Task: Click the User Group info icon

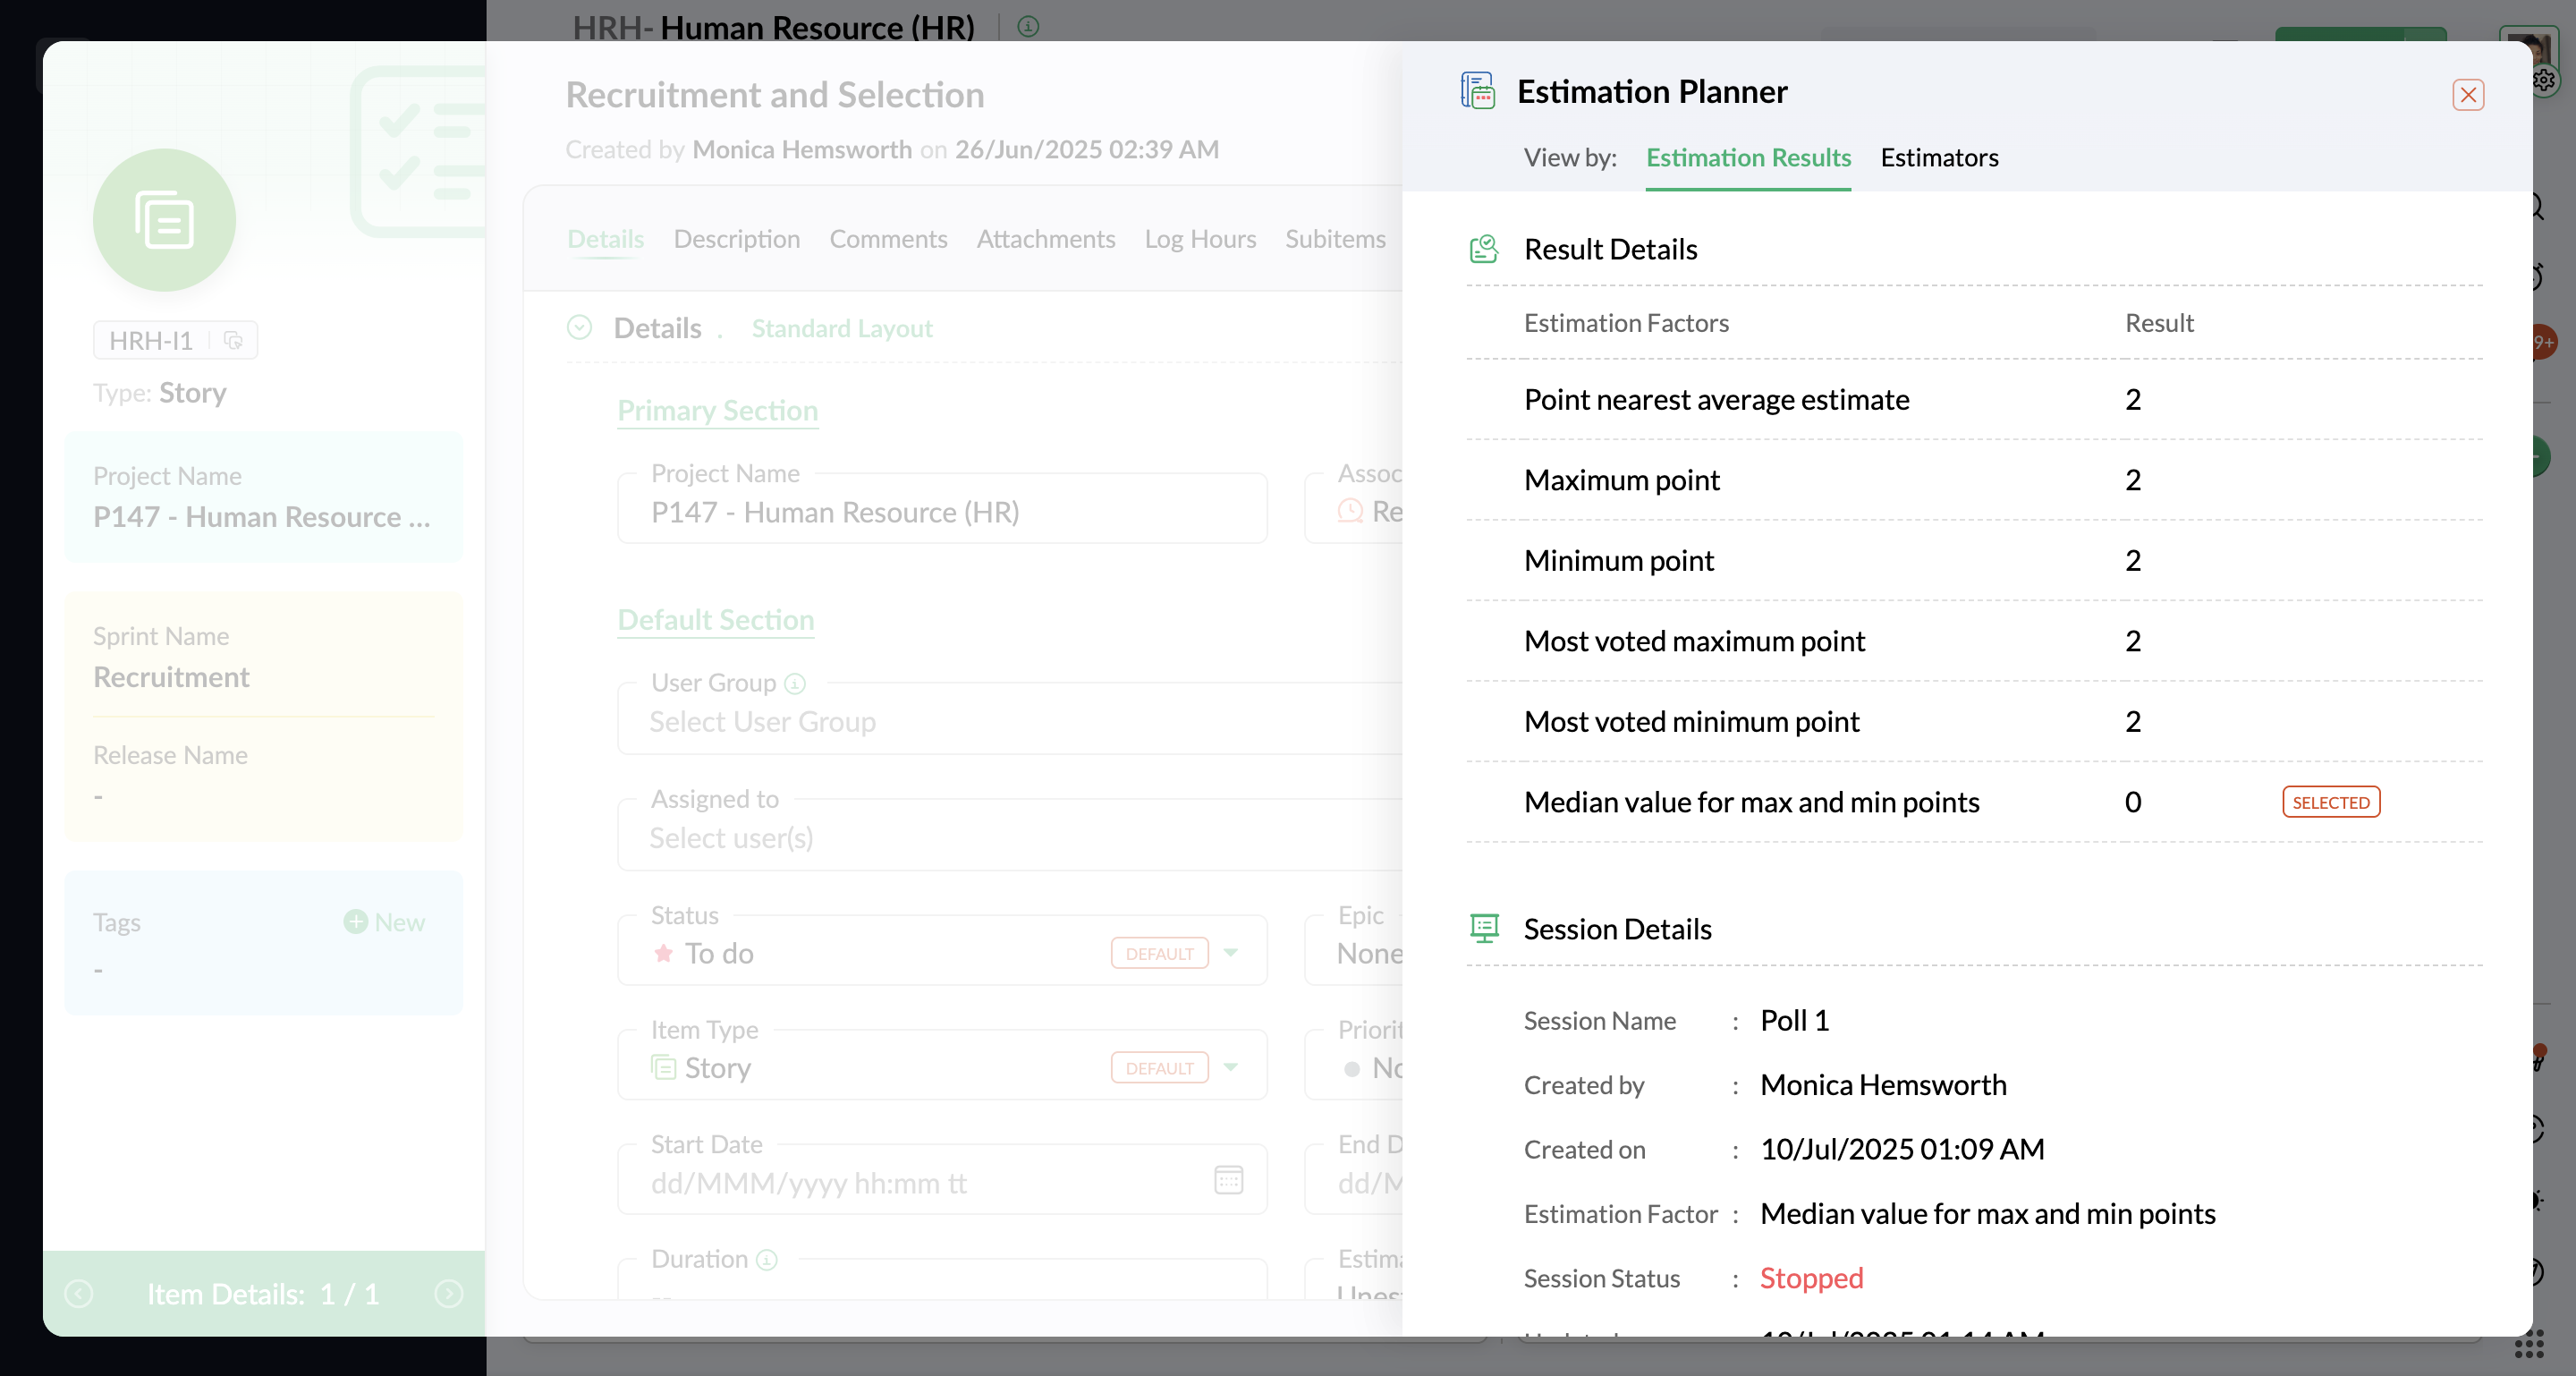Action: tap(794, 683)
